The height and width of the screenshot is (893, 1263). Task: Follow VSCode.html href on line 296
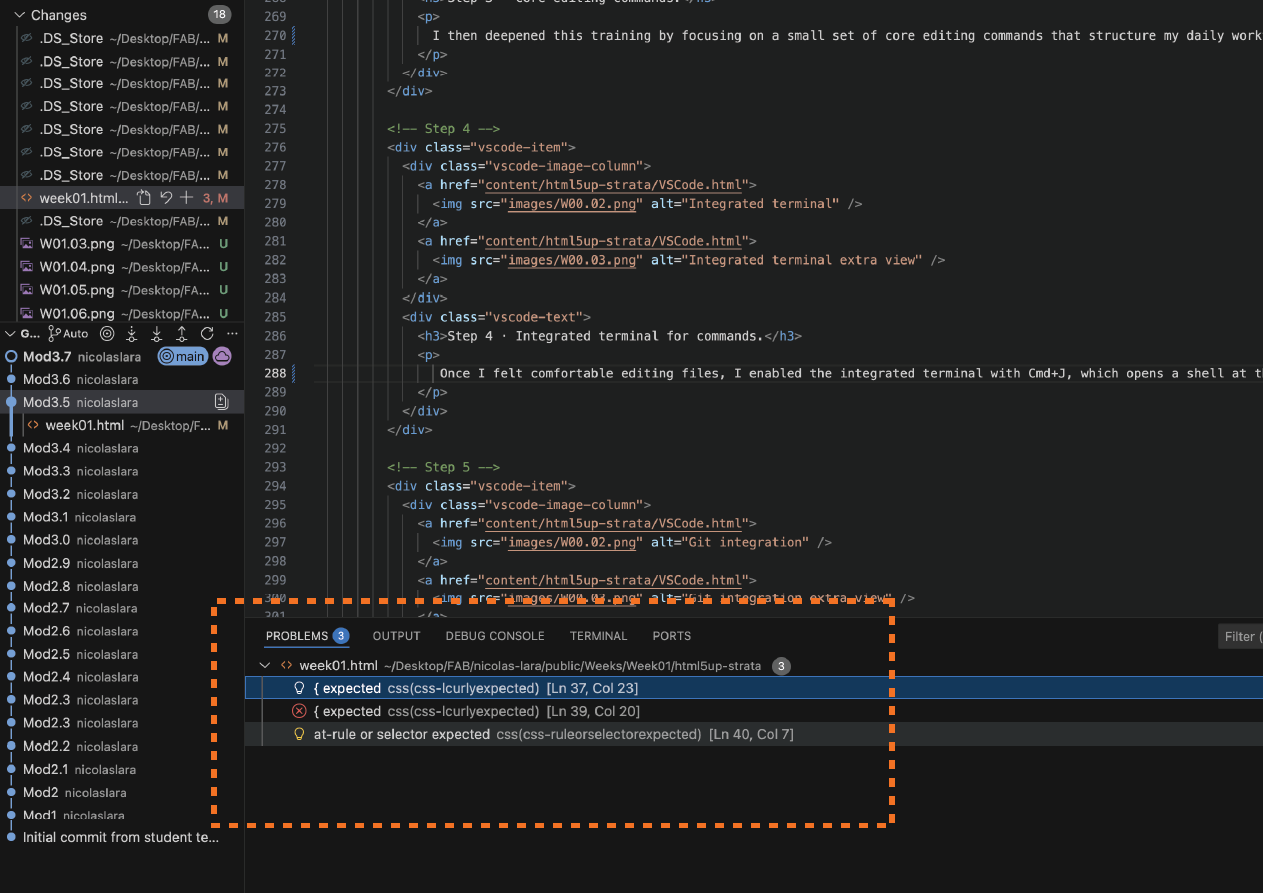[x=613, y=523]
